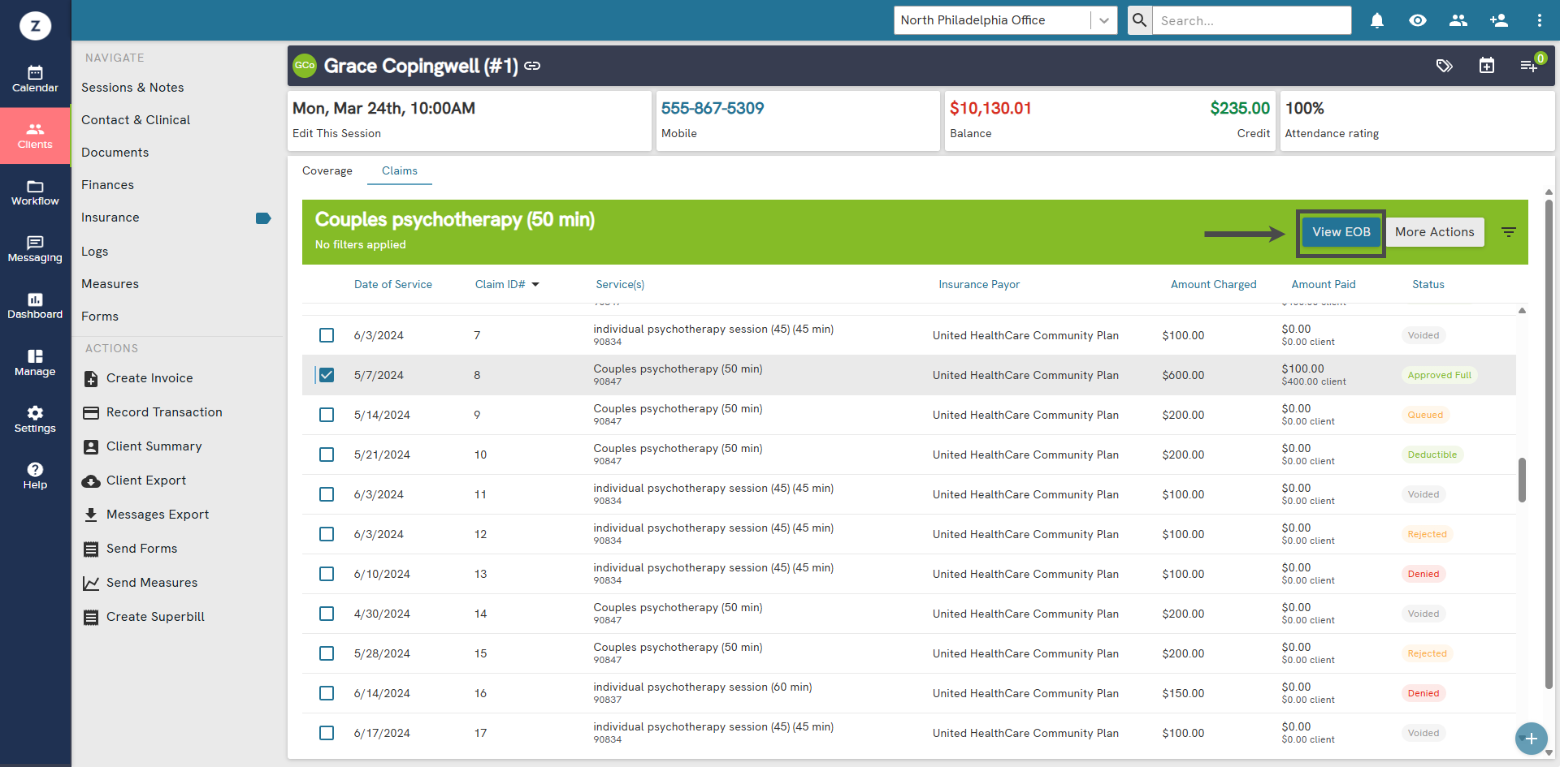Open the add new client icon
This screenshot has width=1560, height=767.
(1498, 20)
